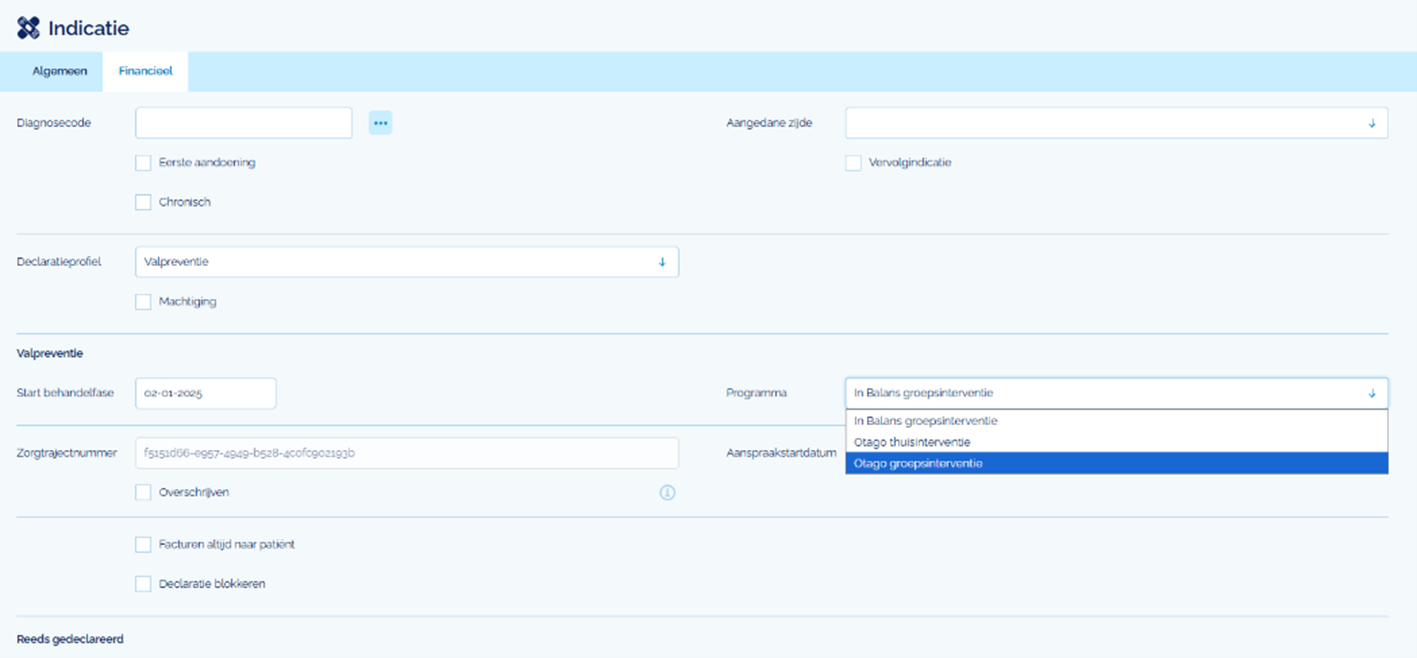Enable Overschrijven checkbox for Zorgtrajectnummer
This screenshot has height=658, width=1417.
click(143, 492)
